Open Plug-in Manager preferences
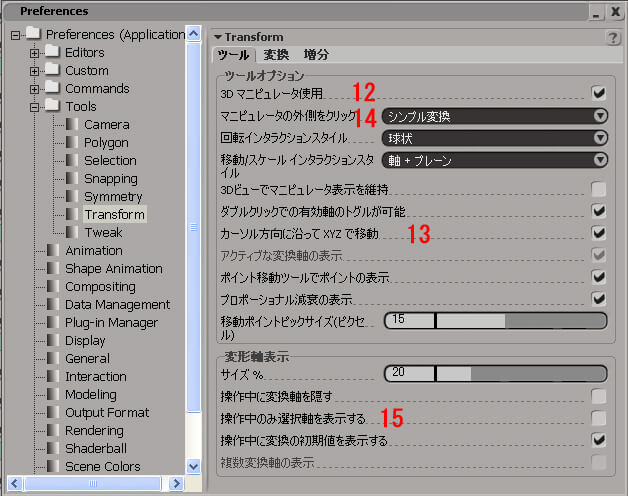Screen dimensions: 628x496 tap(111, 323)
